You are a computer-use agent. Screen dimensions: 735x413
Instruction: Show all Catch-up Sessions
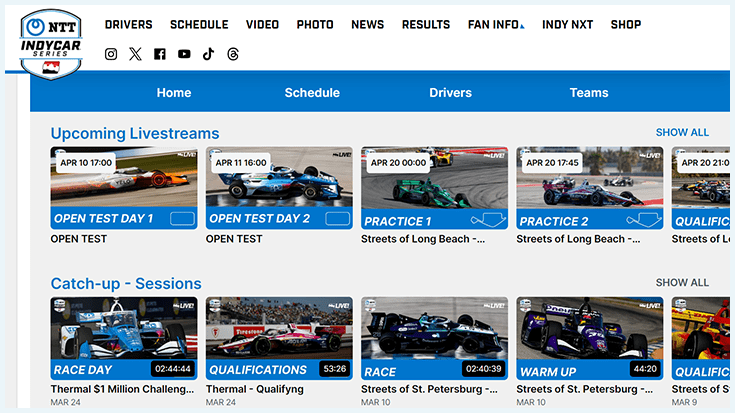pos(682,283)
